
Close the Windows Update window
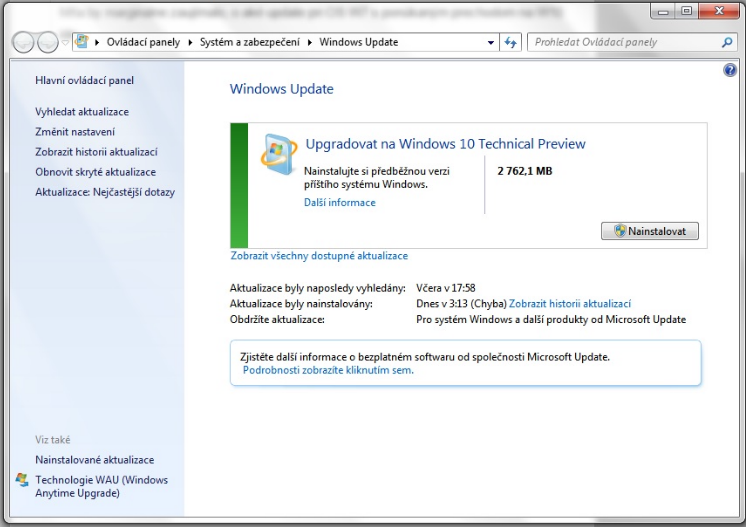(x=719, y=11)
